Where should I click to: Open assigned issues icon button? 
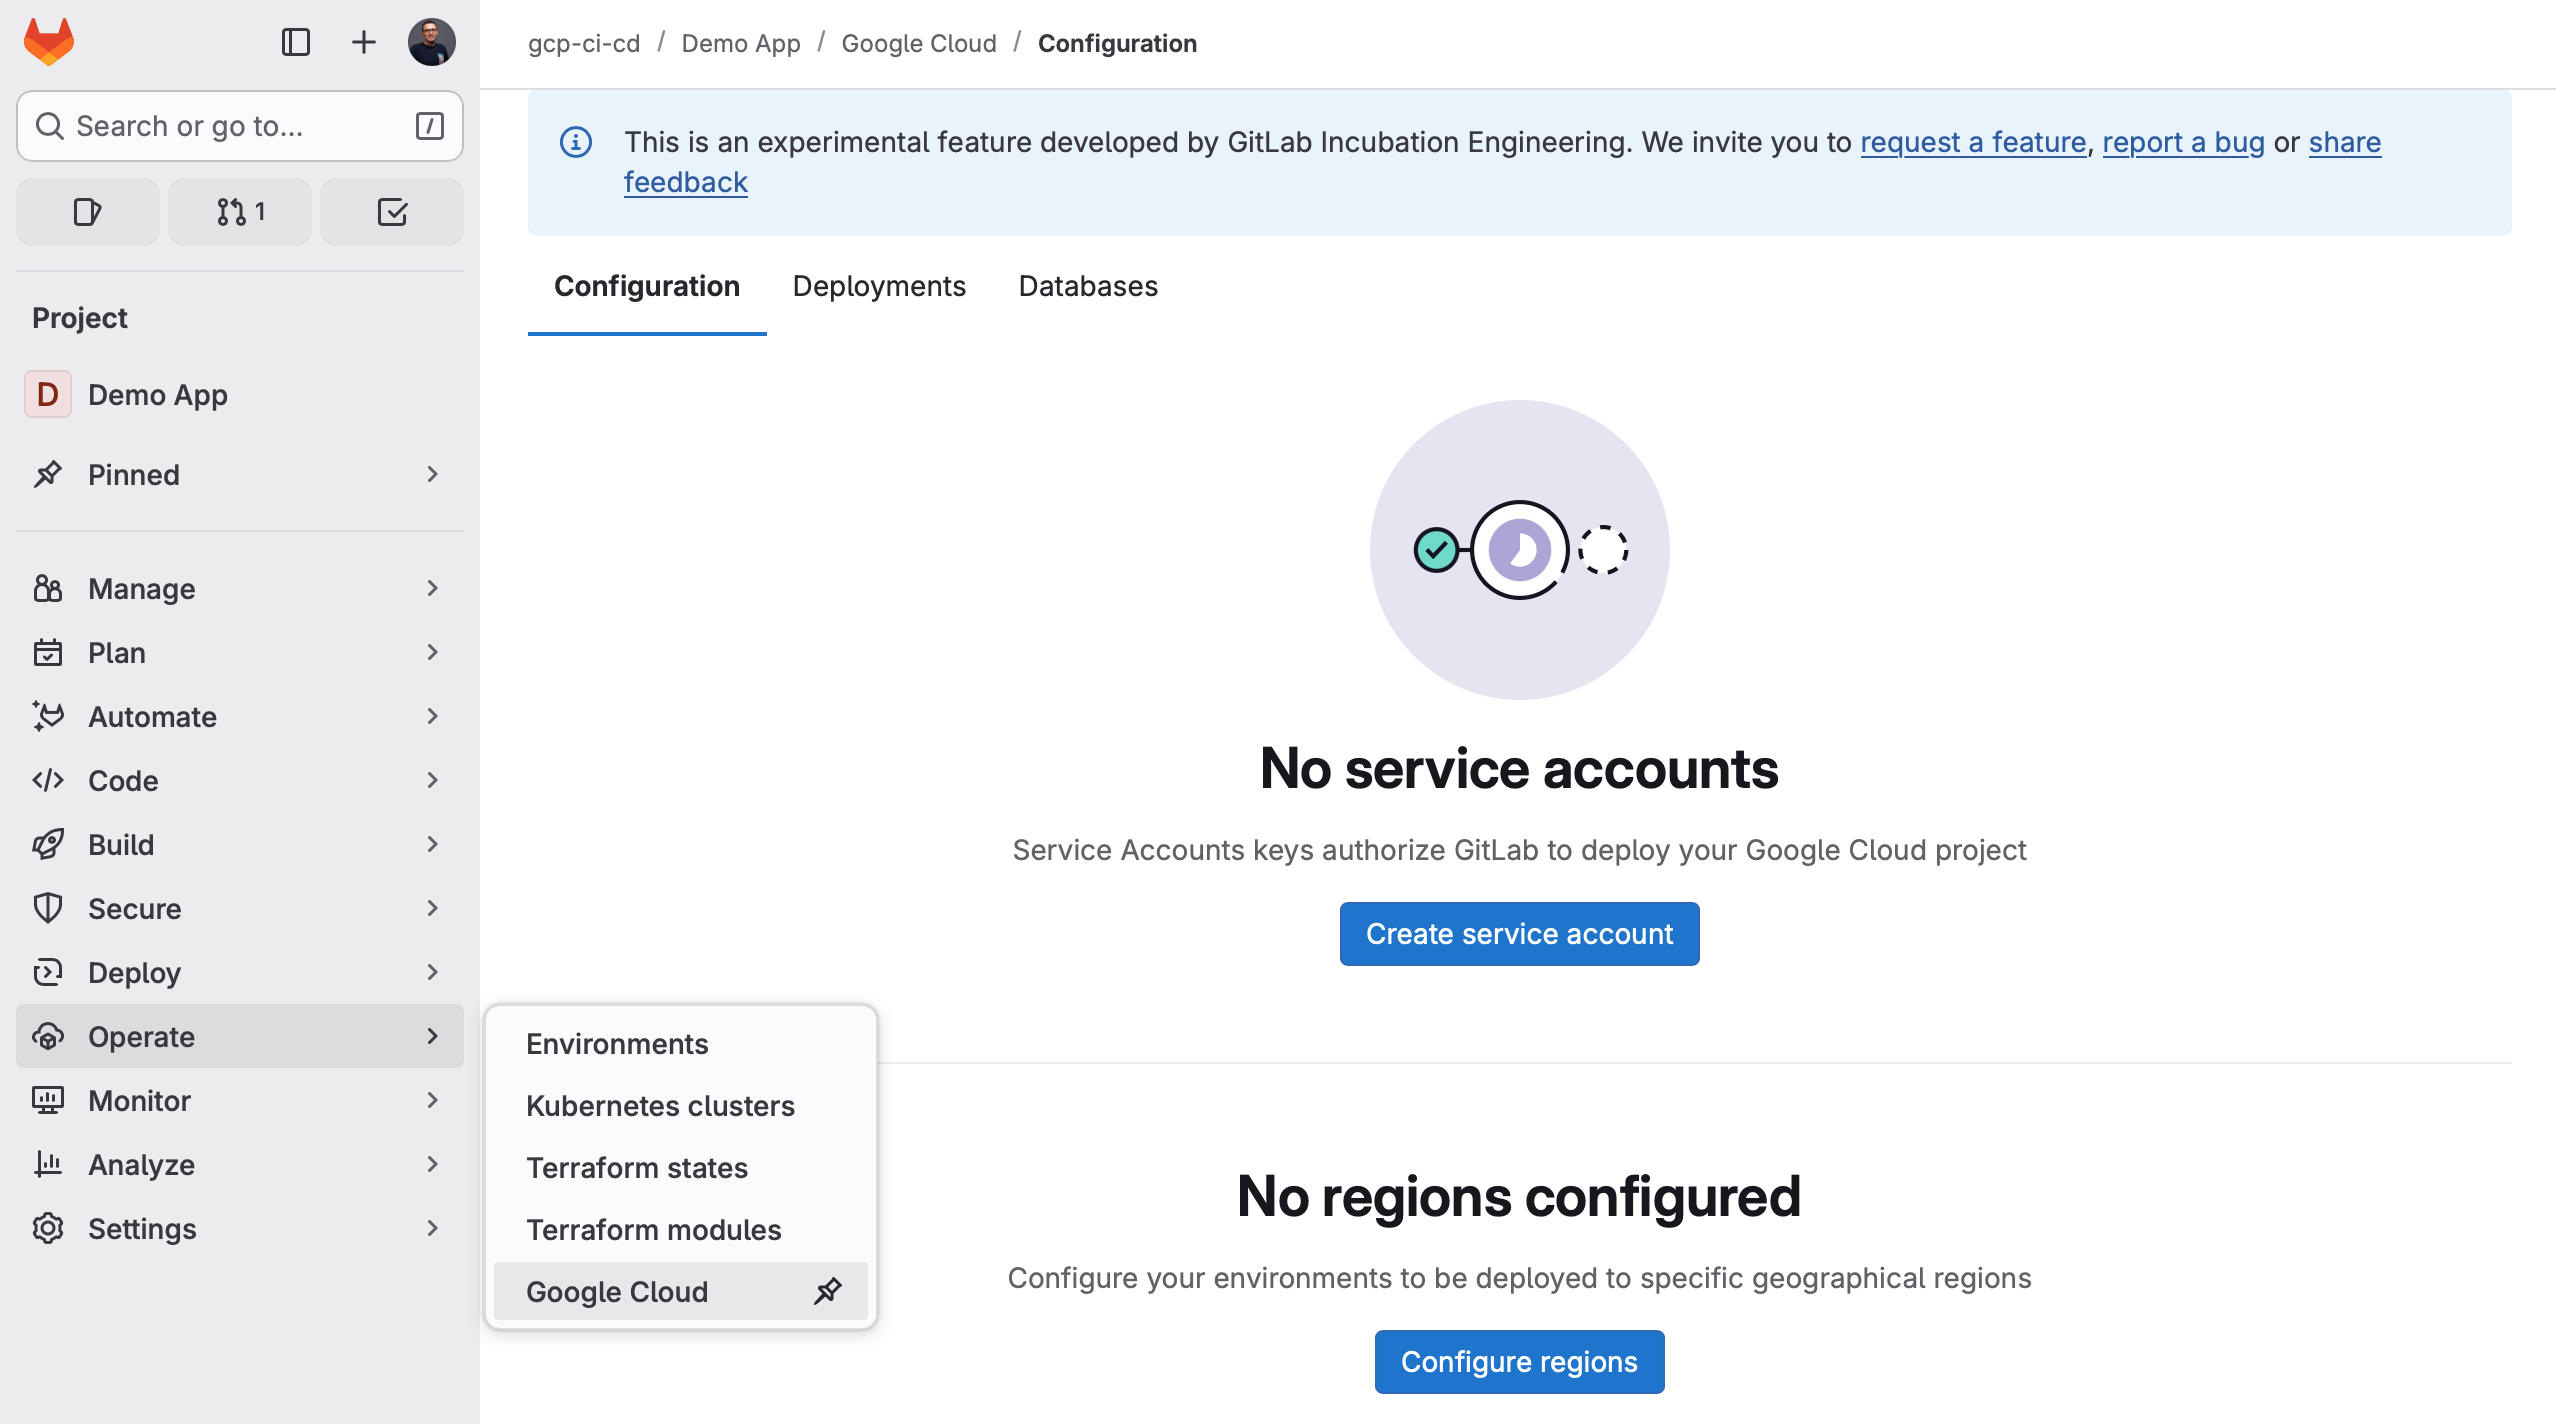coord(88,212)
